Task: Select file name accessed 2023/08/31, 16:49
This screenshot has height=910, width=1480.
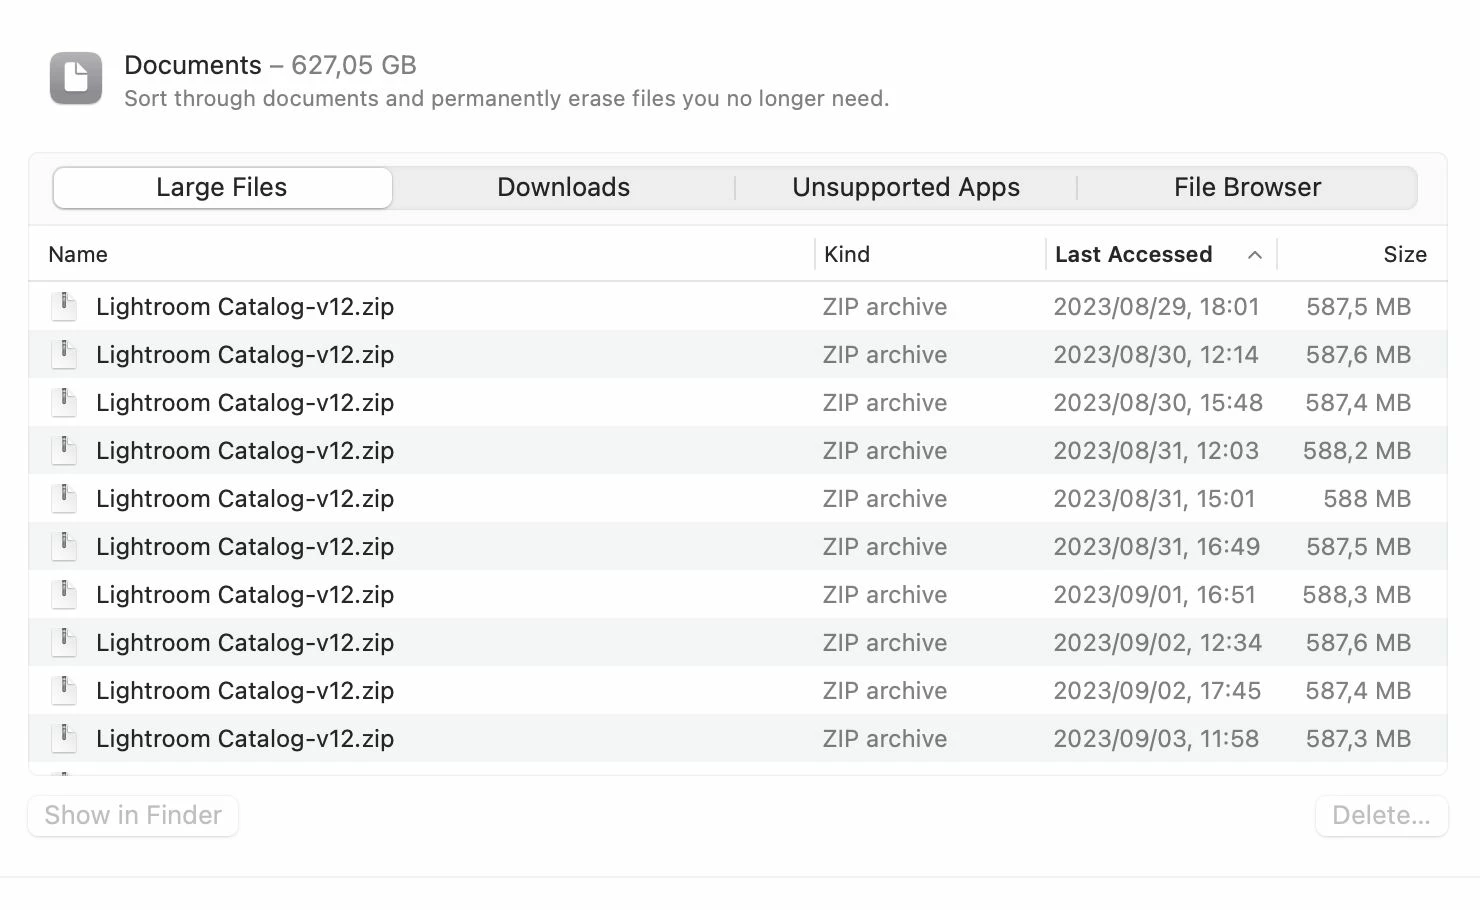Action: click(245, 547)
